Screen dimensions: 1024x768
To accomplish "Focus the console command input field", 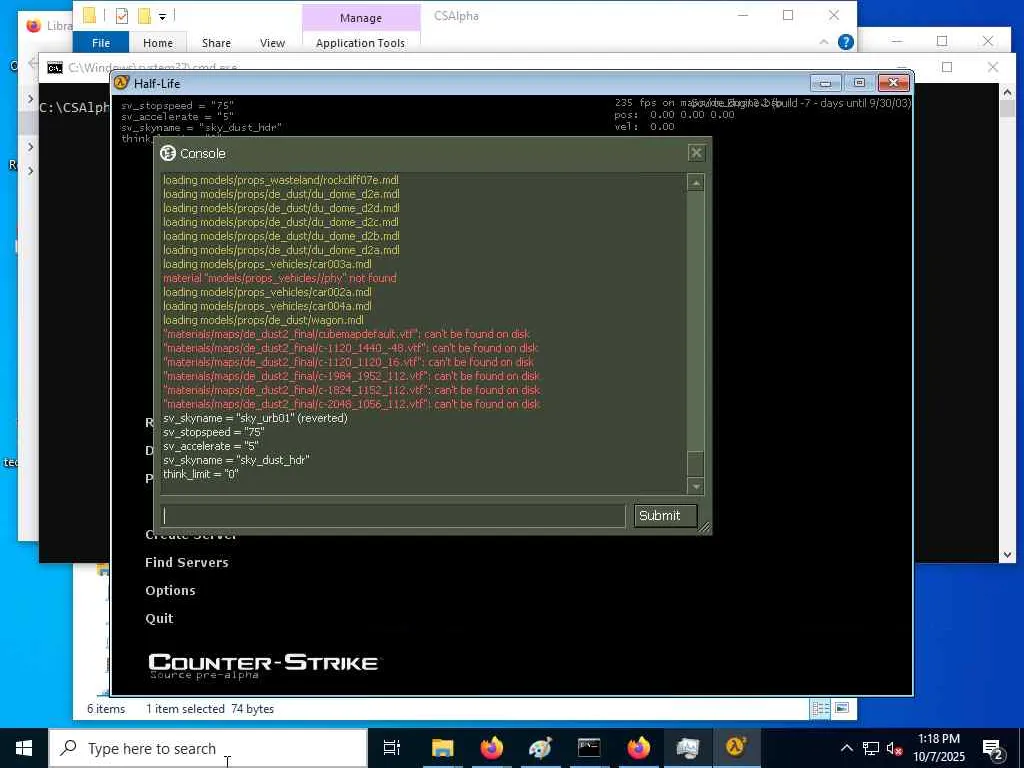I will [393, 515].
